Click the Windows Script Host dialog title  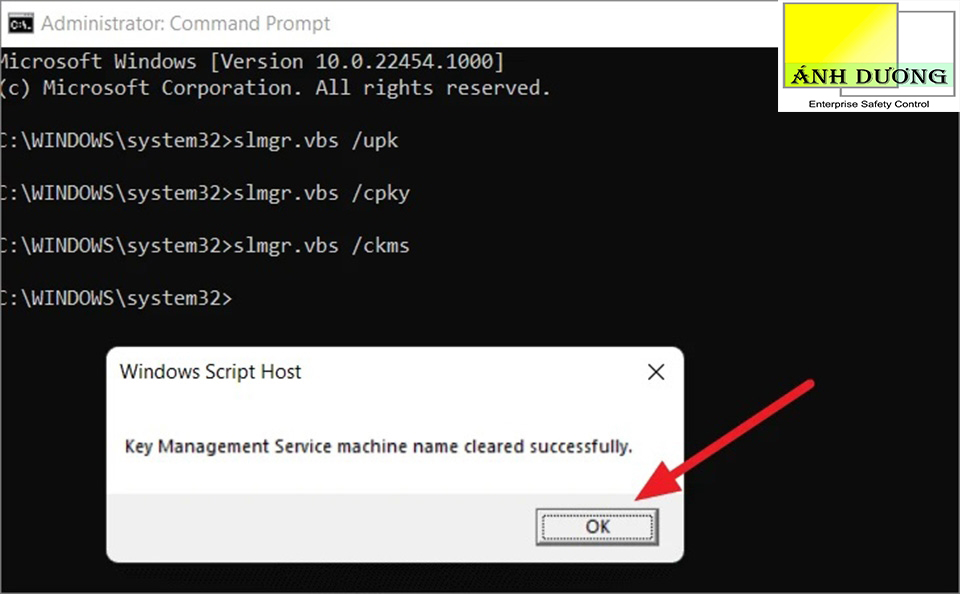click(210, 372)
